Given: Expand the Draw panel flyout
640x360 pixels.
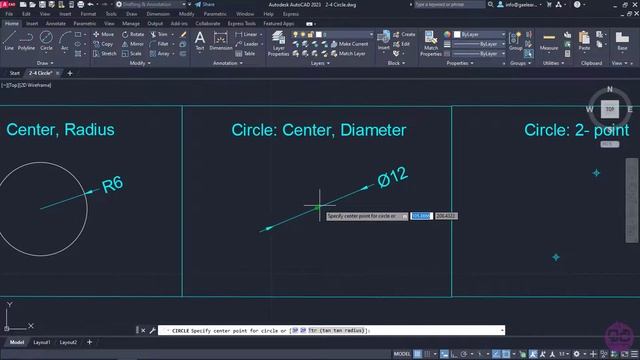Looking at the screenshot, I should click(45, 63).
